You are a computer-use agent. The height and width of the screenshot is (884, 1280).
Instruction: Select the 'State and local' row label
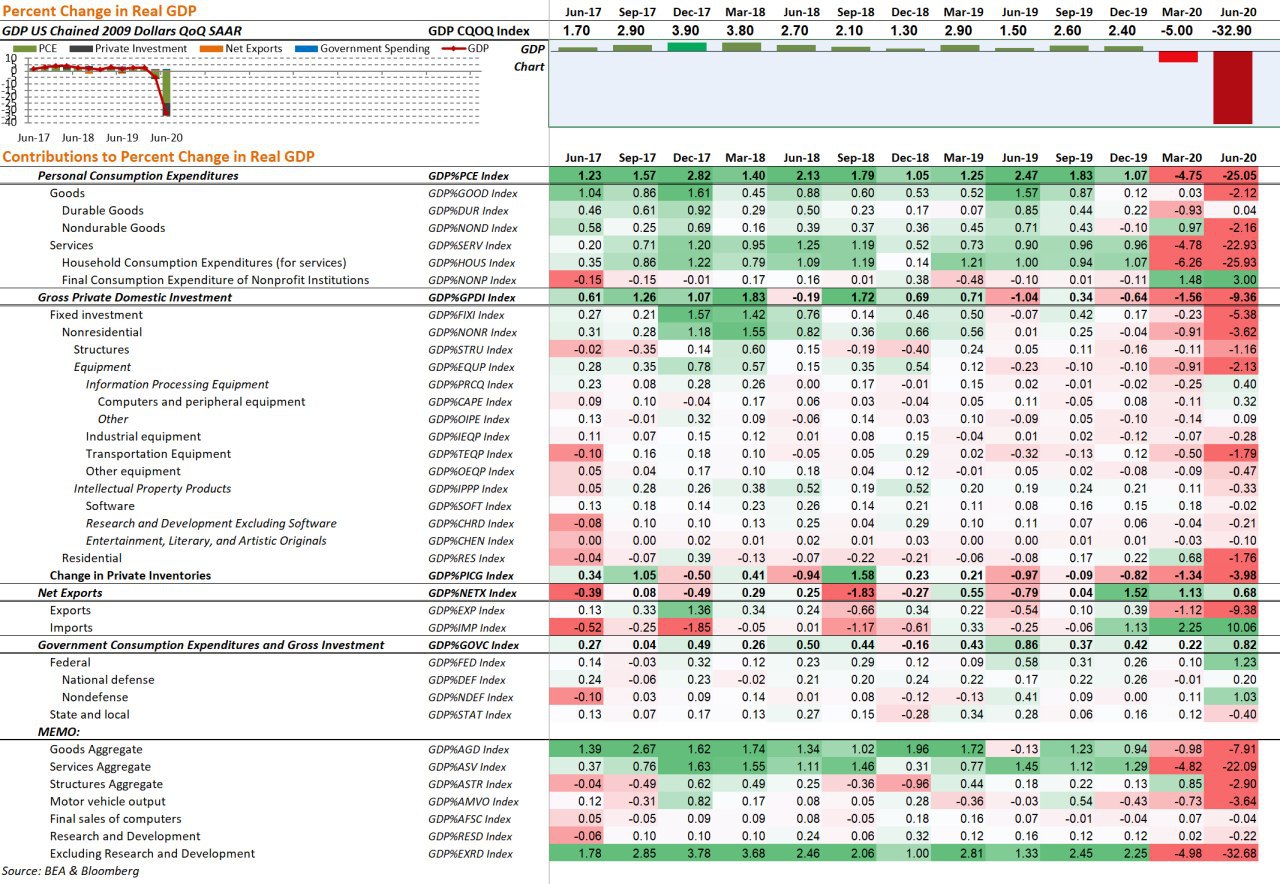(x=89, y=715)
